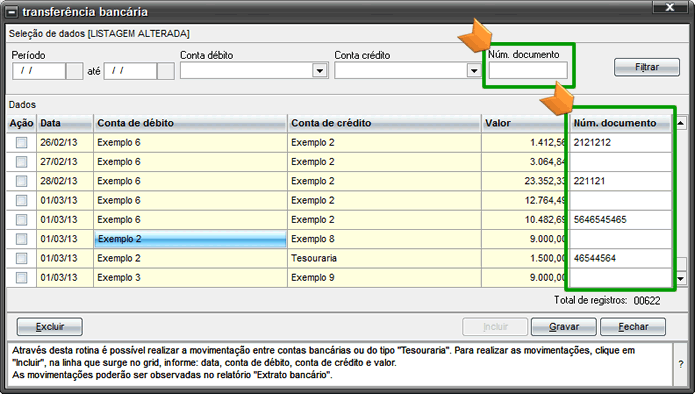Image resolution: width=695 pixels, height=394 pixels.
Task: Select the Exemplo 3 debit cell
Action: click(190, 278)
